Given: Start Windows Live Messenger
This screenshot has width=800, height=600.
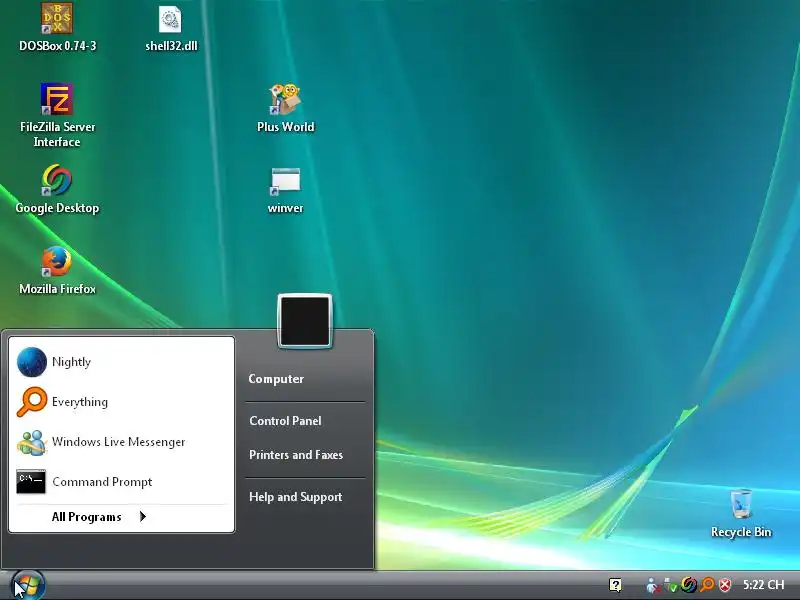Looking at the screenshot, I should click(x=121, y=442).
